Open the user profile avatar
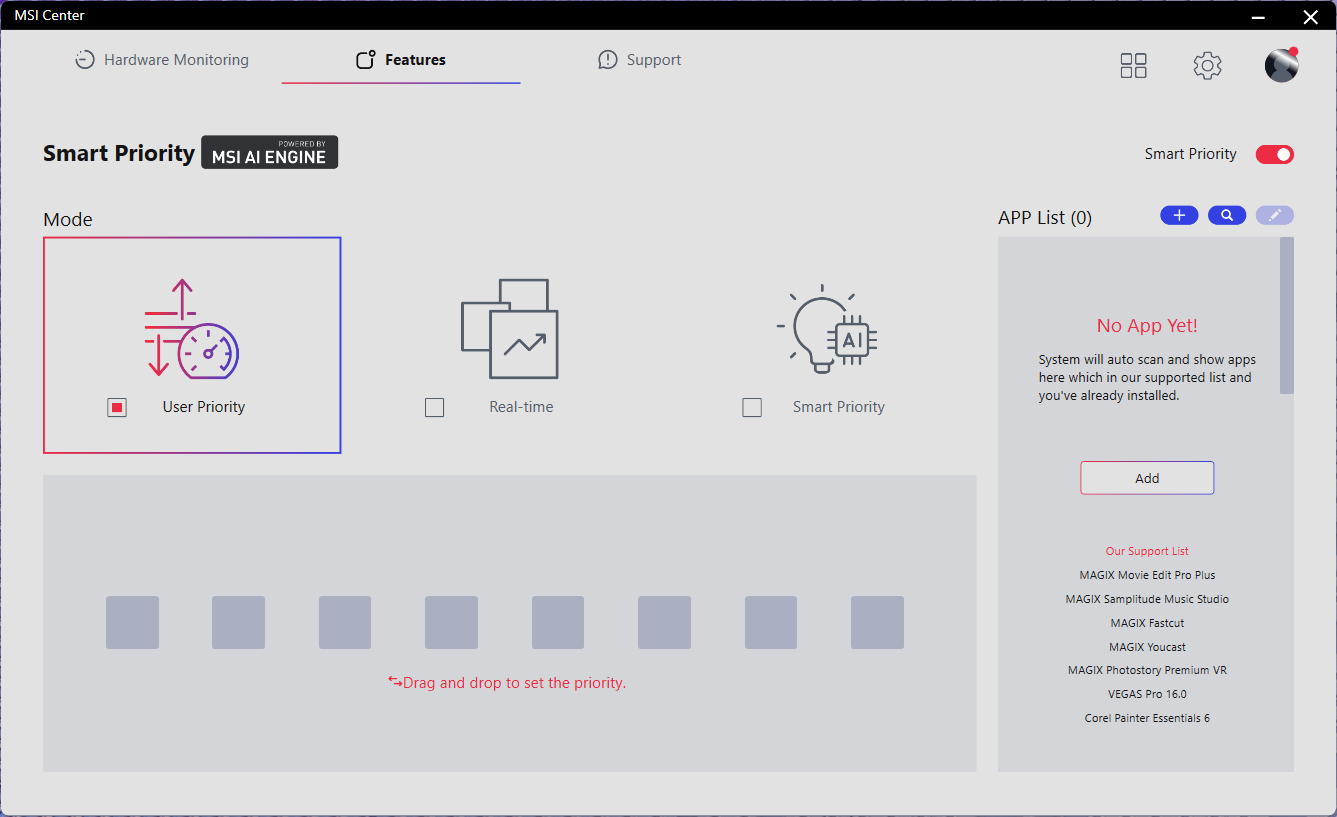The width and height of the screenshot is (1337, 817). pos(1281,66)
